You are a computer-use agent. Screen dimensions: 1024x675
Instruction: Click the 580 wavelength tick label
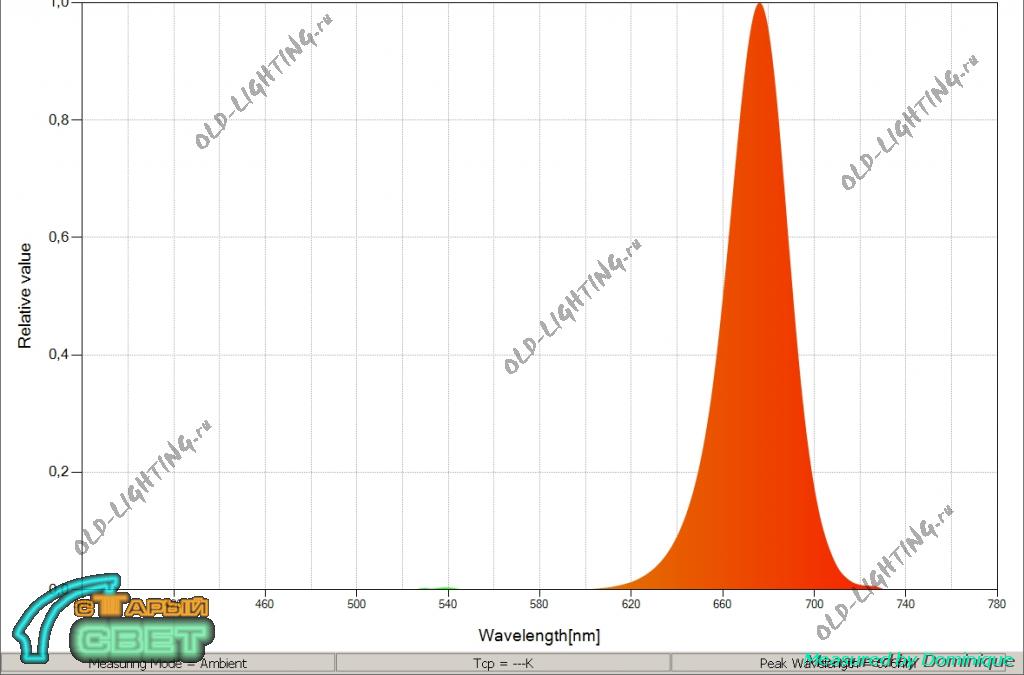(539, 604)
